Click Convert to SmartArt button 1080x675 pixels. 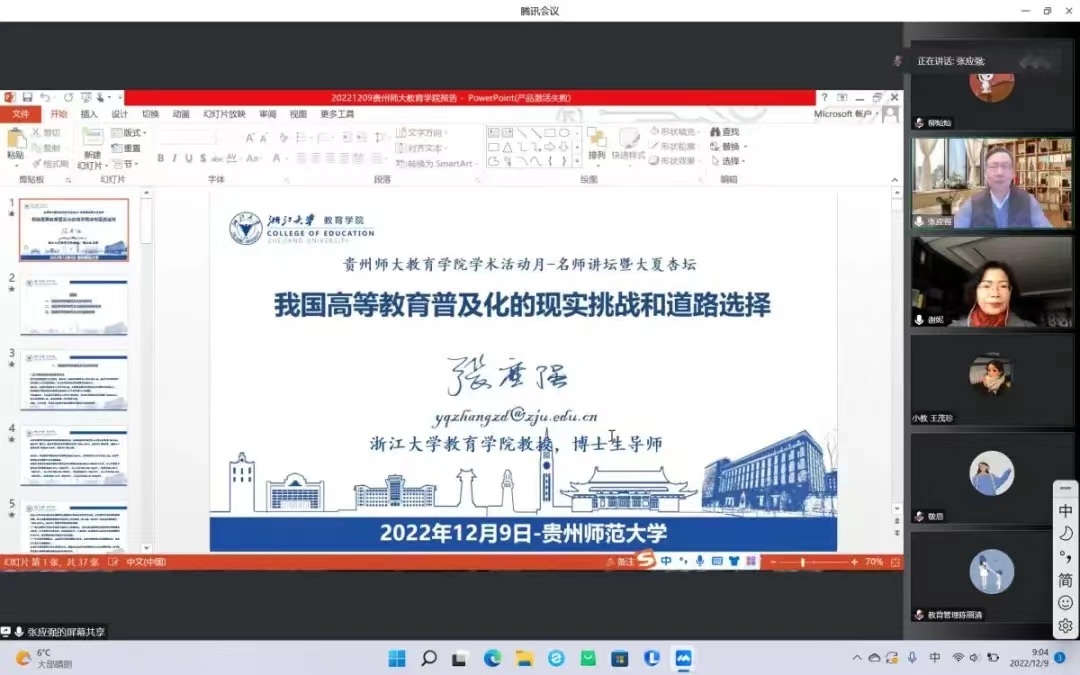coord(435,164)
